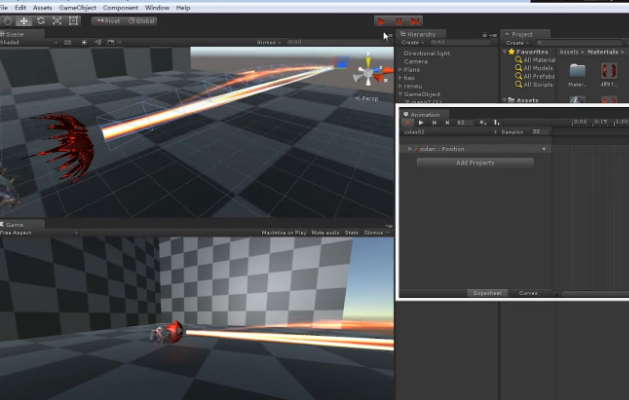
Task: Click the Materials folder thumbnail
Action: (577, 71)
